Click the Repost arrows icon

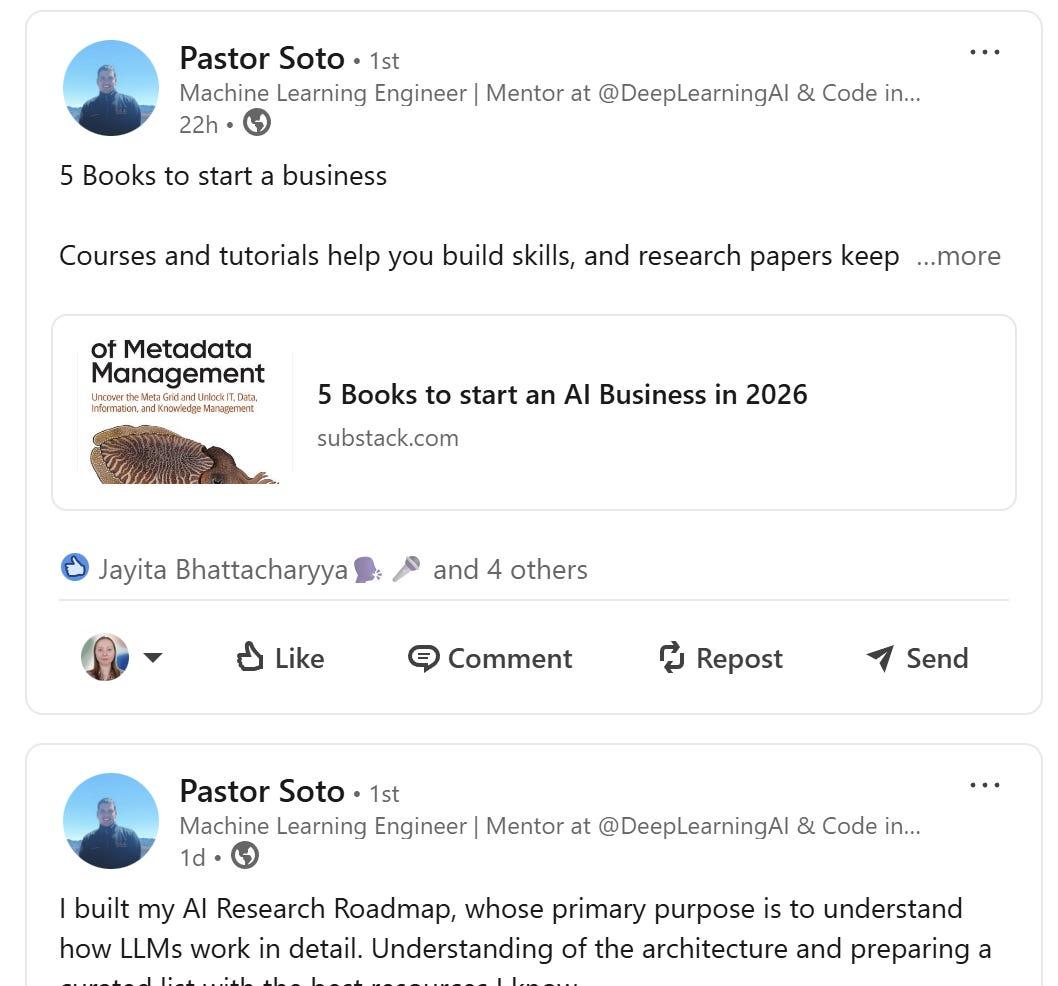[672, 657]
